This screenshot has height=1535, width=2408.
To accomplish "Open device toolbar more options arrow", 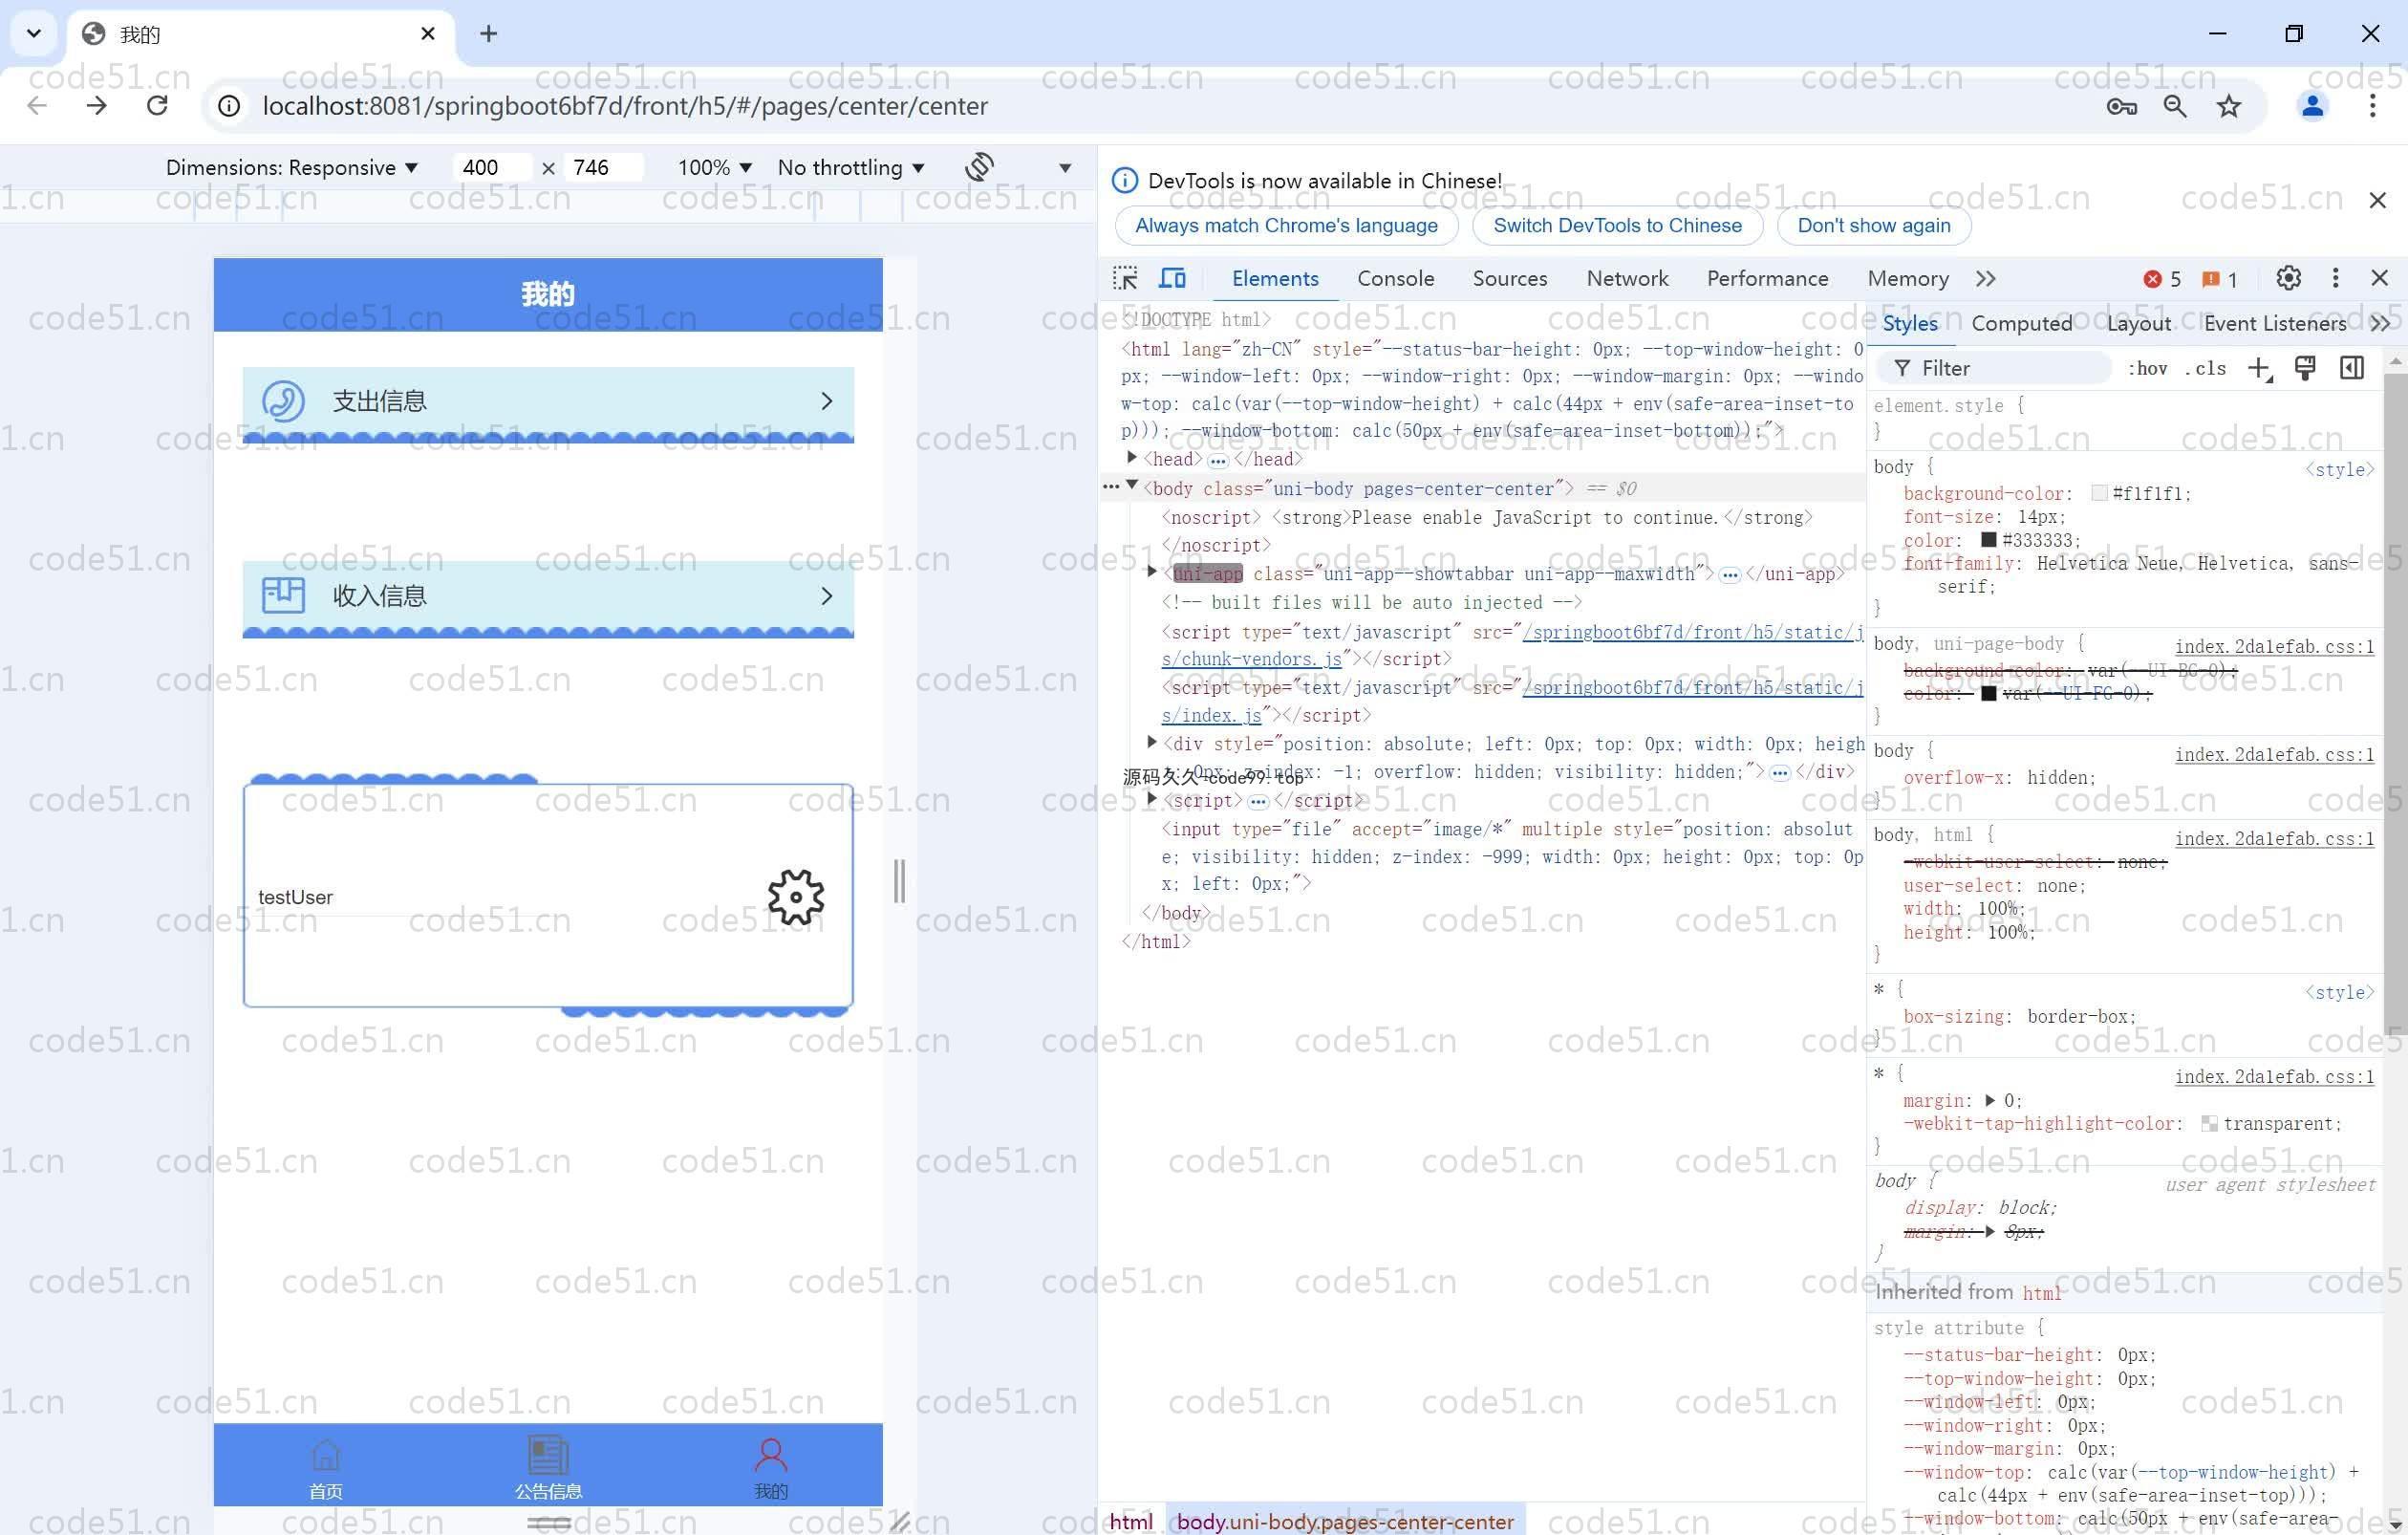I will pos(1065,168).
